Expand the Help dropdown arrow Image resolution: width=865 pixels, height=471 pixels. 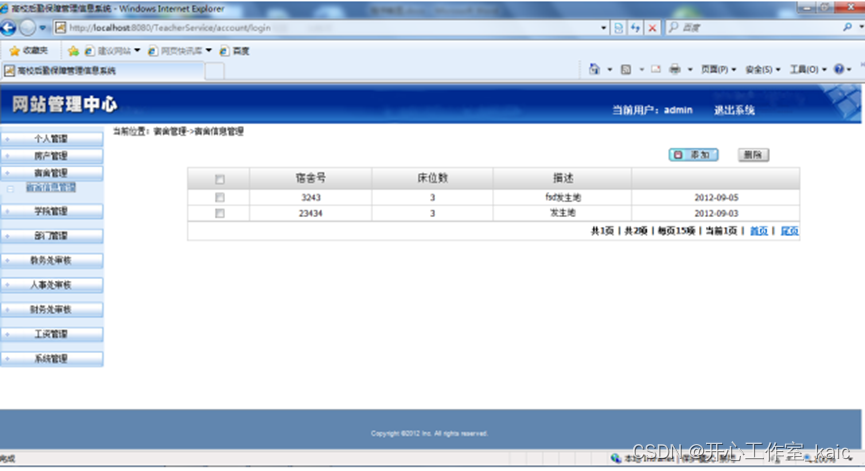pyautogui.click(x=849, y=69)
